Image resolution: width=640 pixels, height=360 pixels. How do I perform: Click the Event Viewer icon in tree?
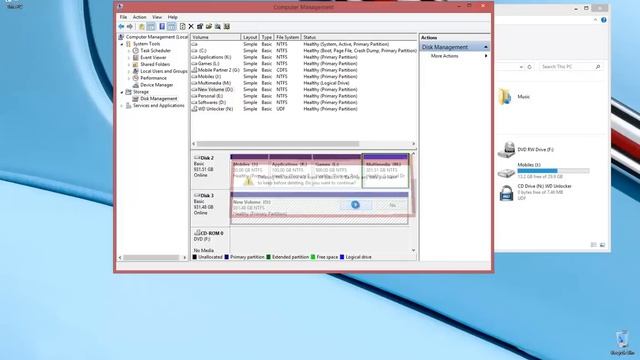pos(136,58)
